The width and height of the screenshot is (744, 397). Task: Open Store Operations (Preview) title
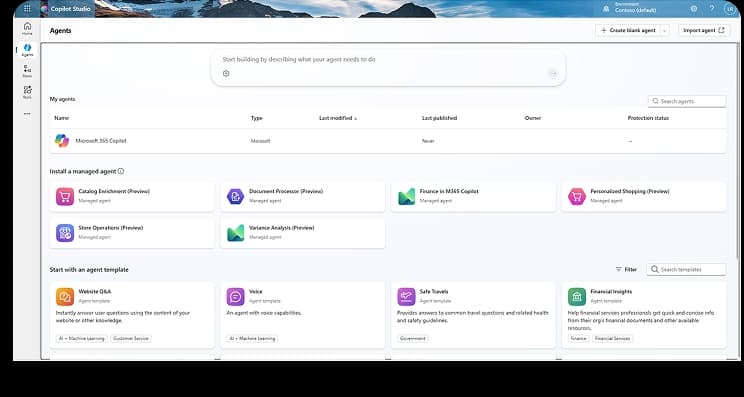(x=111, y=228)
